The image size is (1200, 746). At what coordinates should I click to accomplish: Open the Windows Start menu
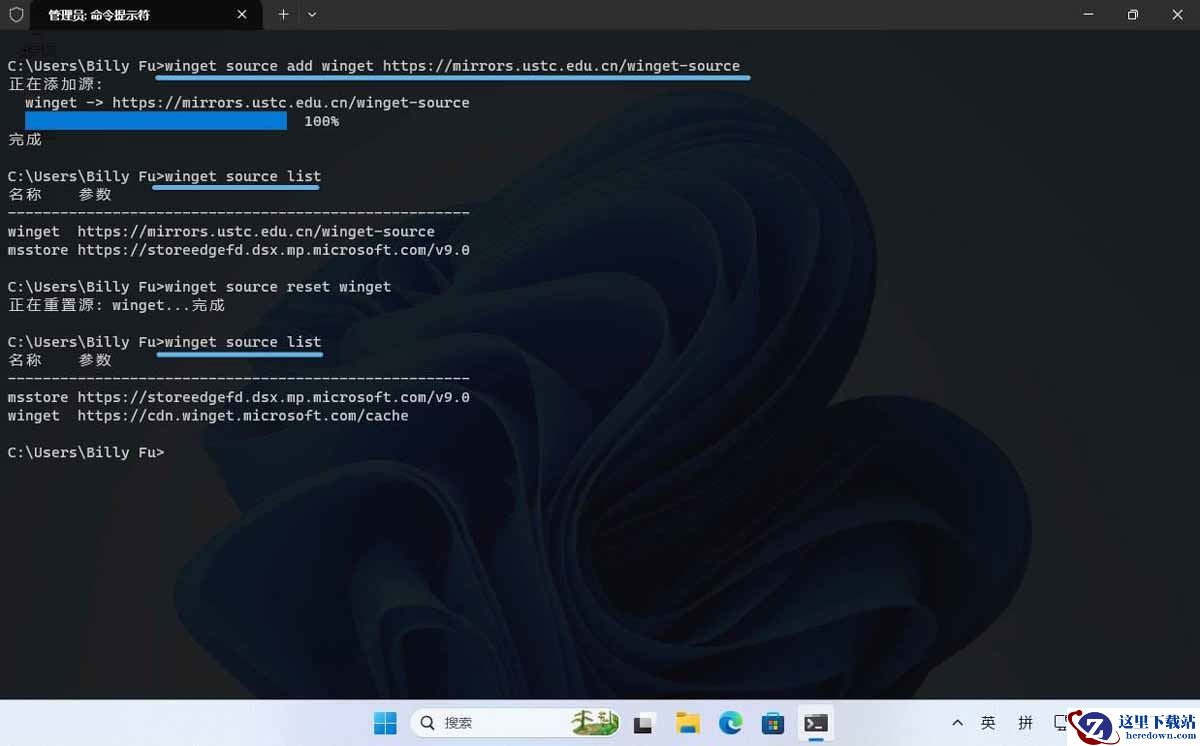384,723
